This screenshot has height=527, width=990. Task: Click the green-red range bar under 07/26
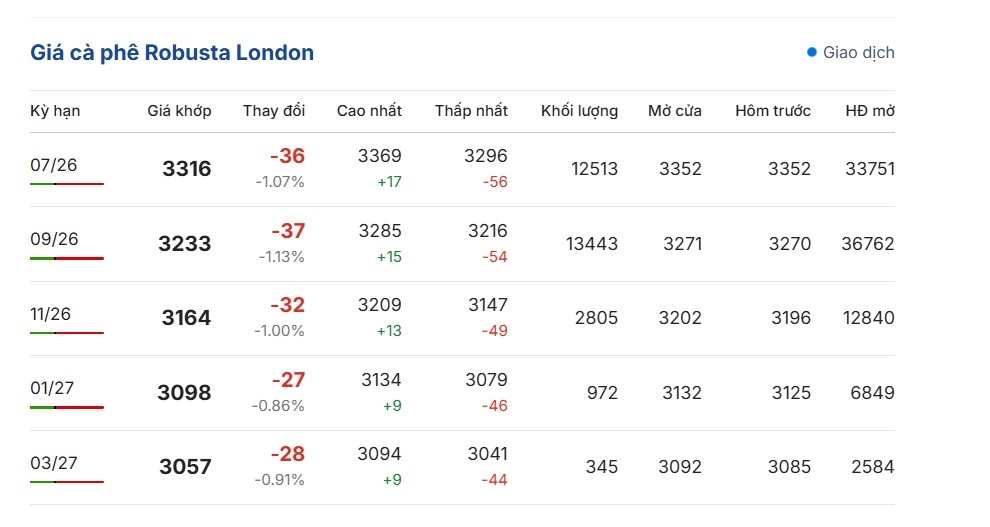point(67,184)
